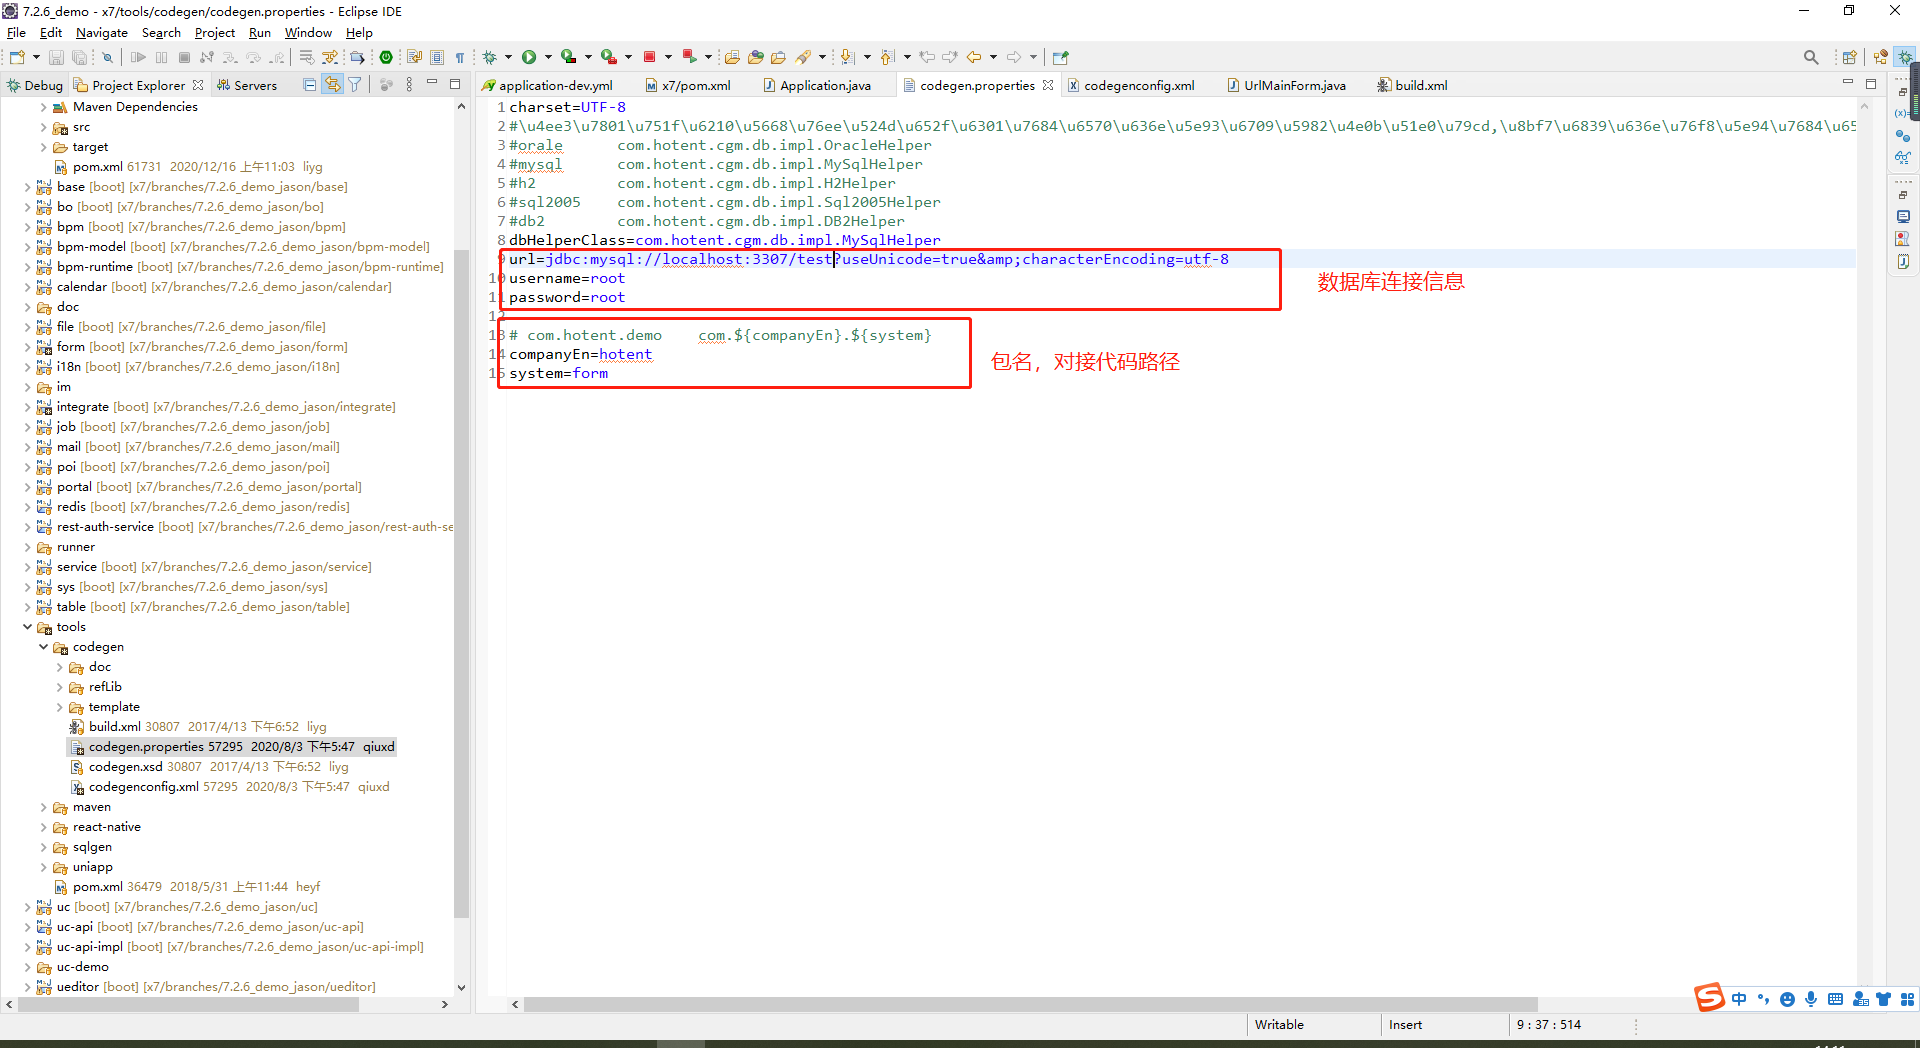Click the Debug bug icon in toolbar
The height and width of the screenshot is (1048, 1920).
(x=490, y=57)
